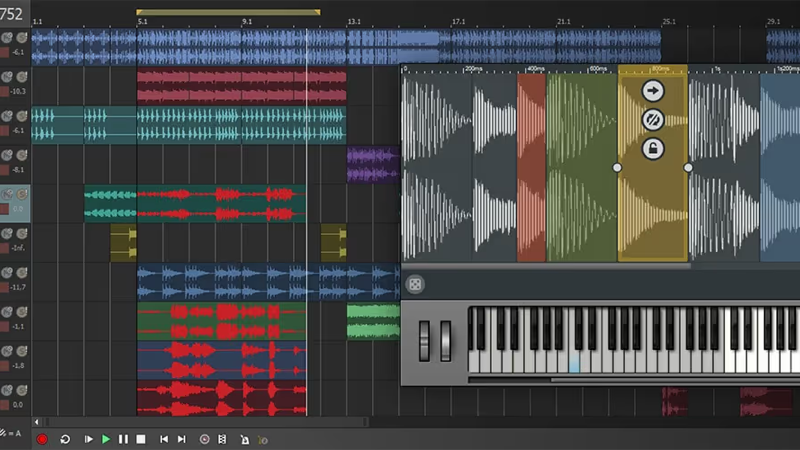Mute the track showing -1.1
The image size is (800, 450).
click(7, 312)
